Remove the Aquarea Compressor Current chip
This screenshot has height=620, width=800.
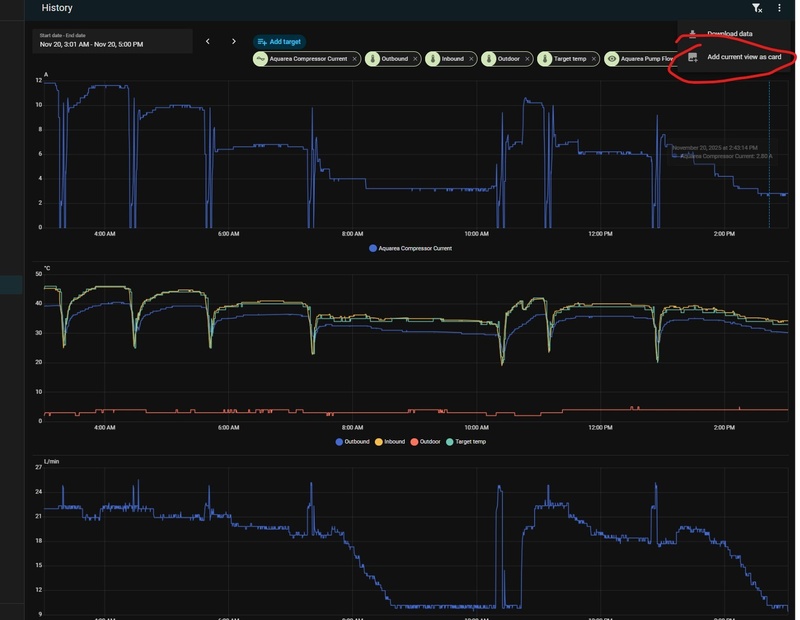click(355, 59)
